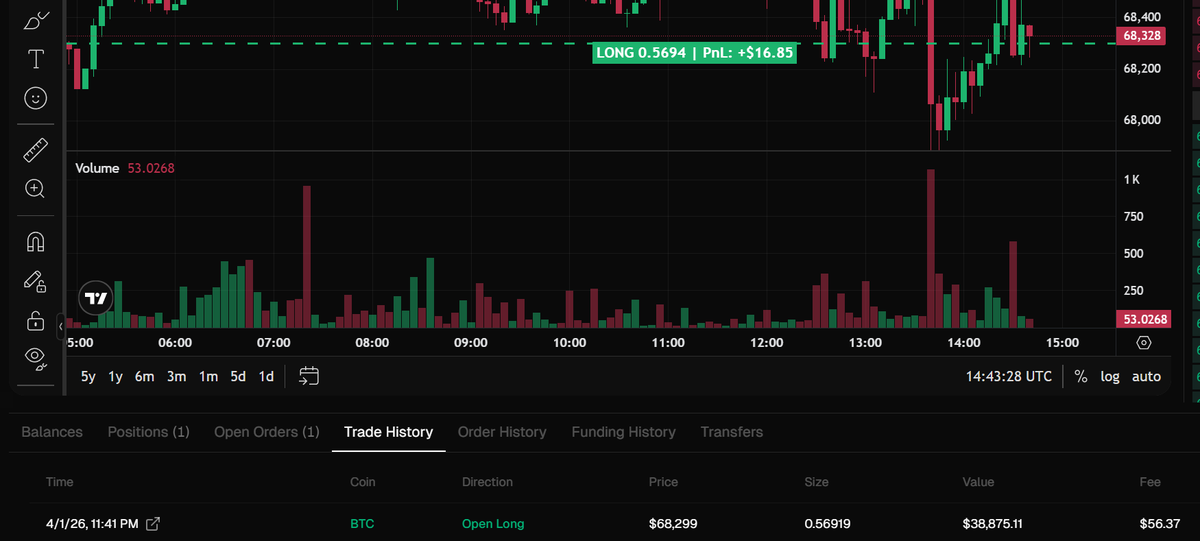Image resolution: width=1200 pixels, height=541 pixels.
Task: Set range to 5y
Action: 89,377
